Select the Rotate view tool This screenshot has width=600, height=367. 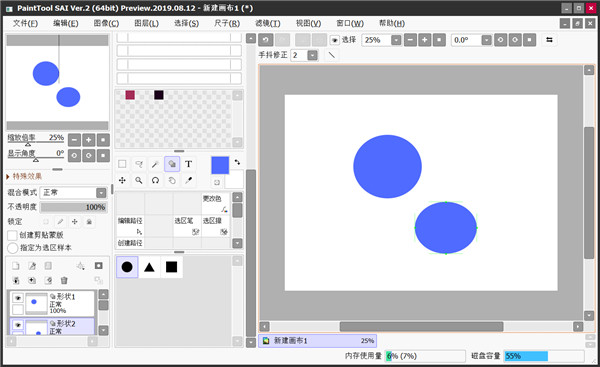155,180
